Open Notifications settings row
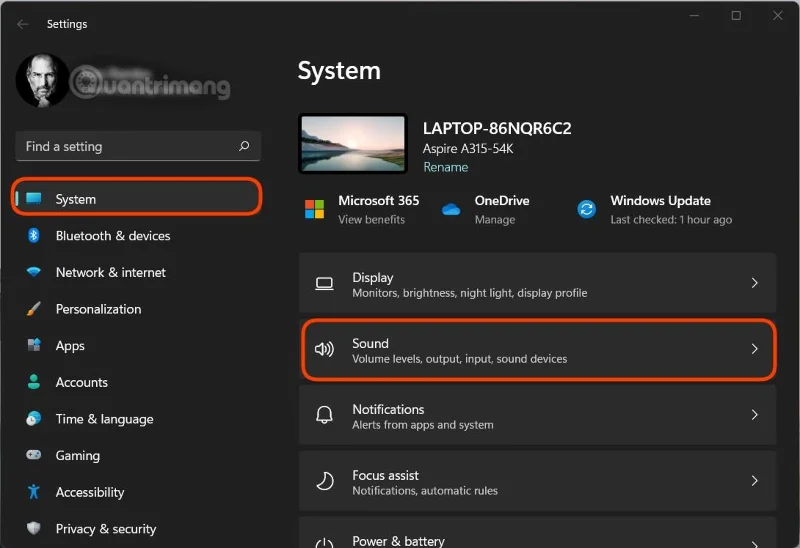 (537, 415)
